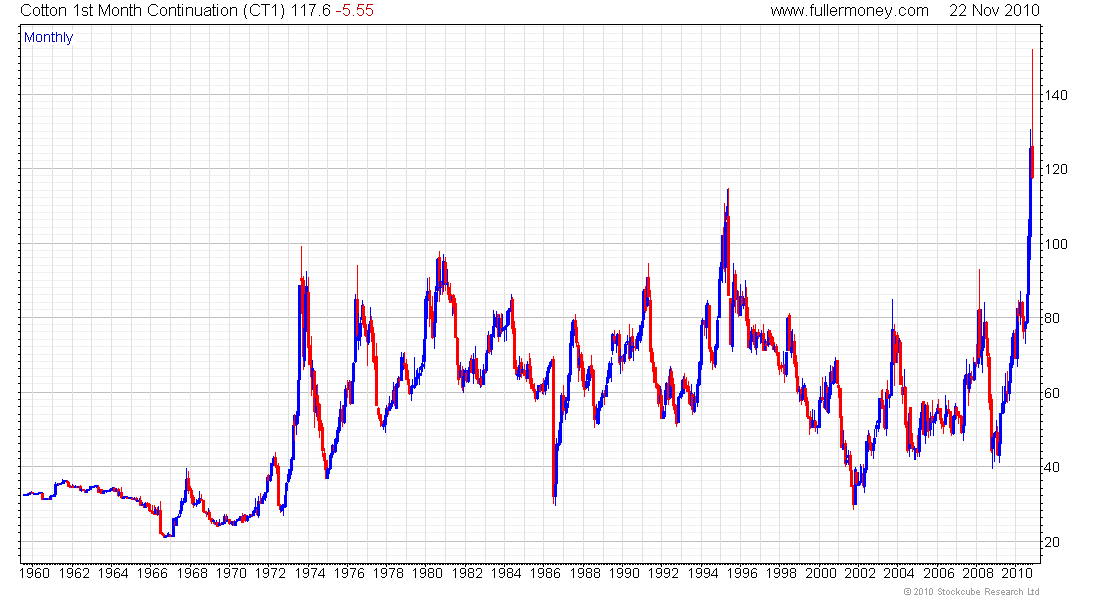Image resolution: width=1100 pixels, height=600 pixels.
Task: Click the 1998 year label
Action: click(781, 573)
